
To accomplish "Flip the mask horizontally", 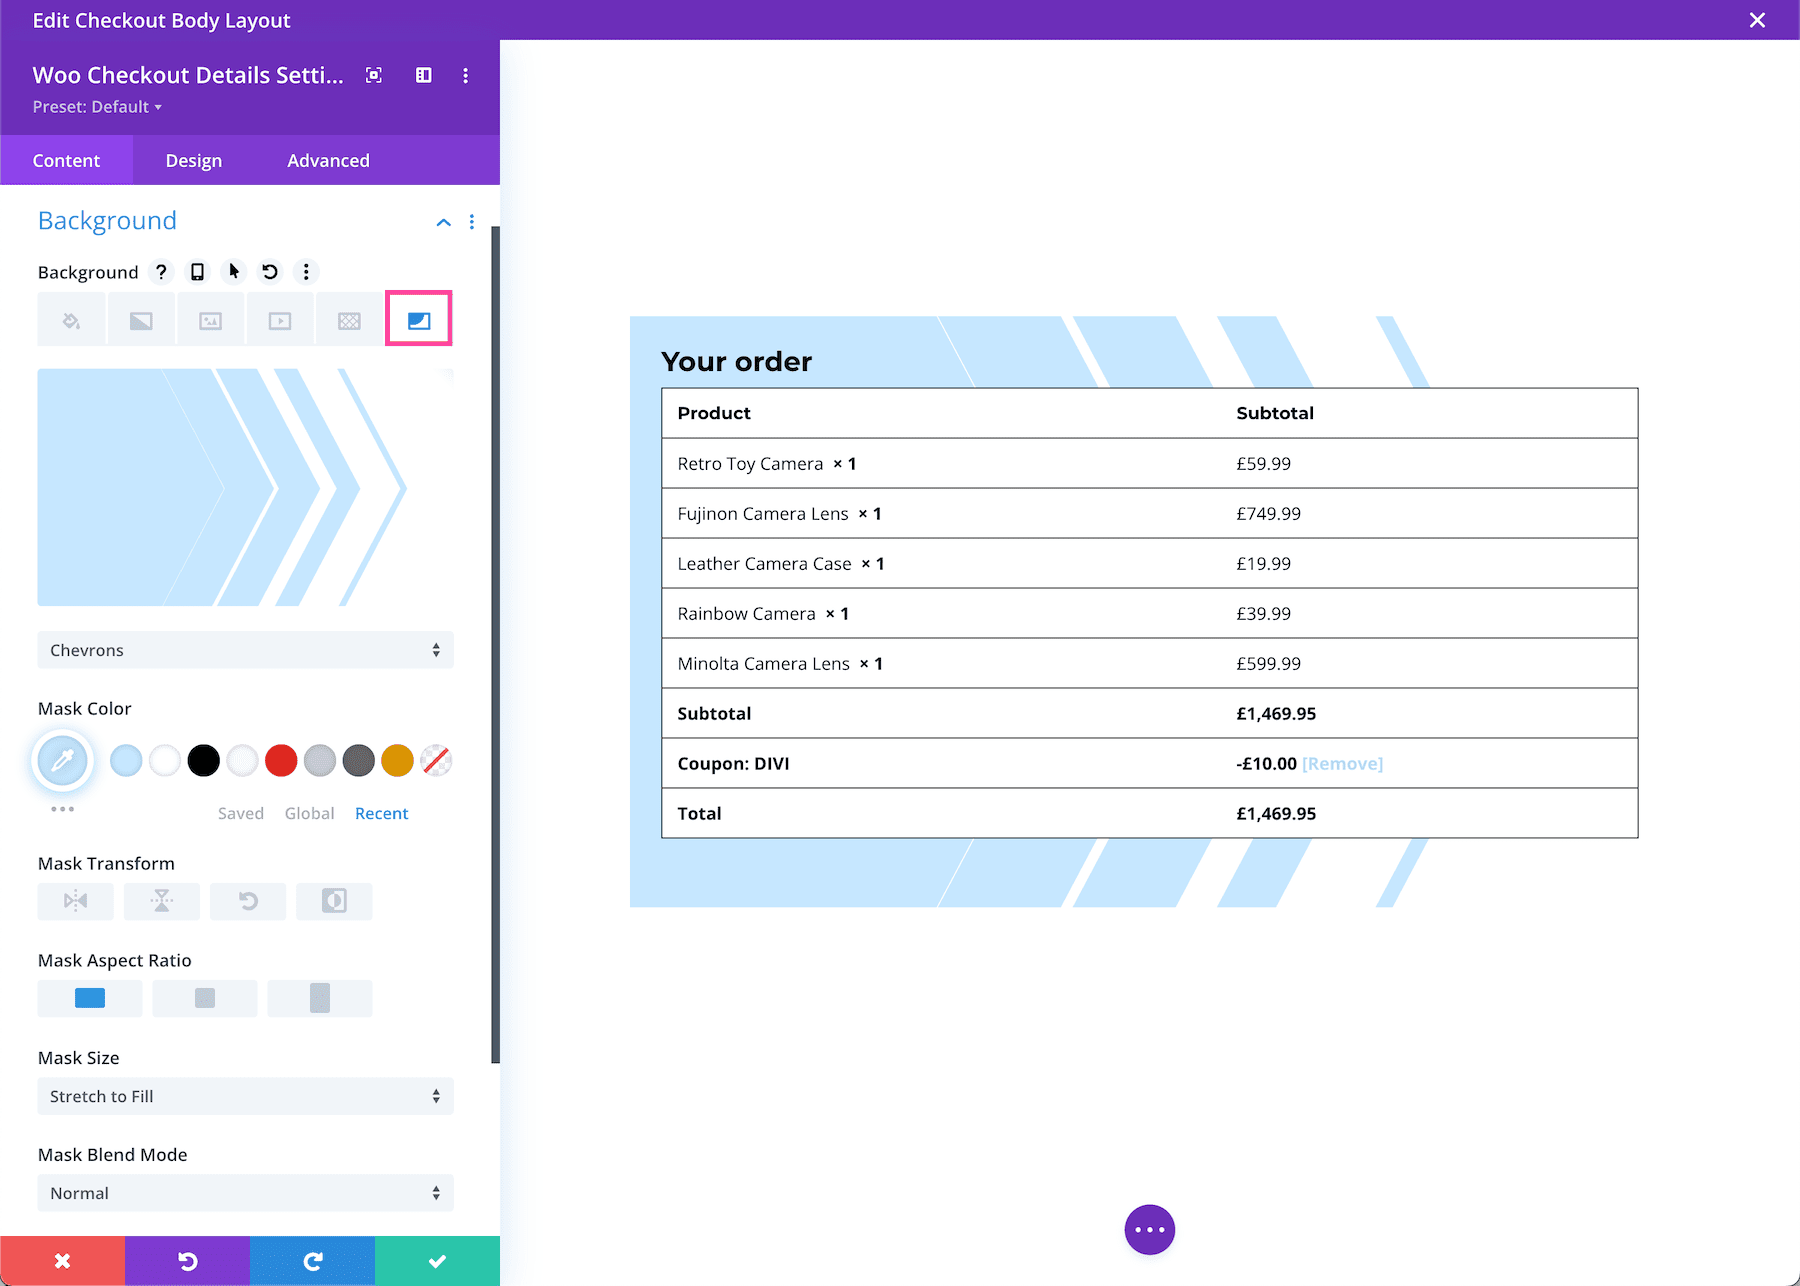I will [75, 901].
